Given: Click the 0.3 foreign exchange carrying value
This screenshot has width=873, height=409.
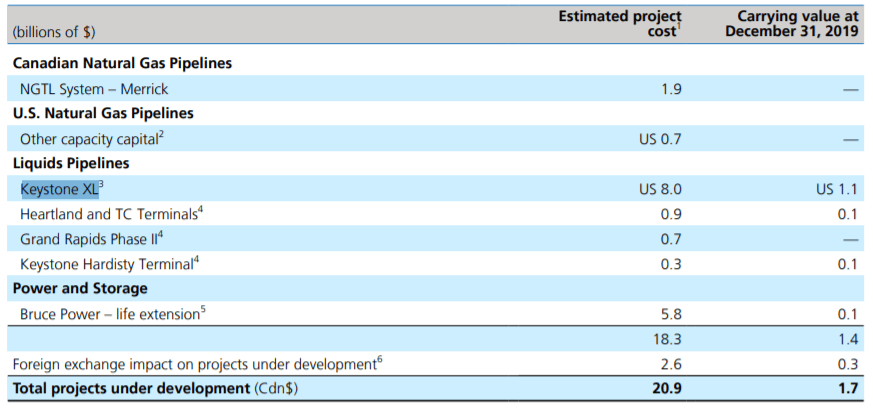Looking at the screenshot, I should [x=847, y=364].
